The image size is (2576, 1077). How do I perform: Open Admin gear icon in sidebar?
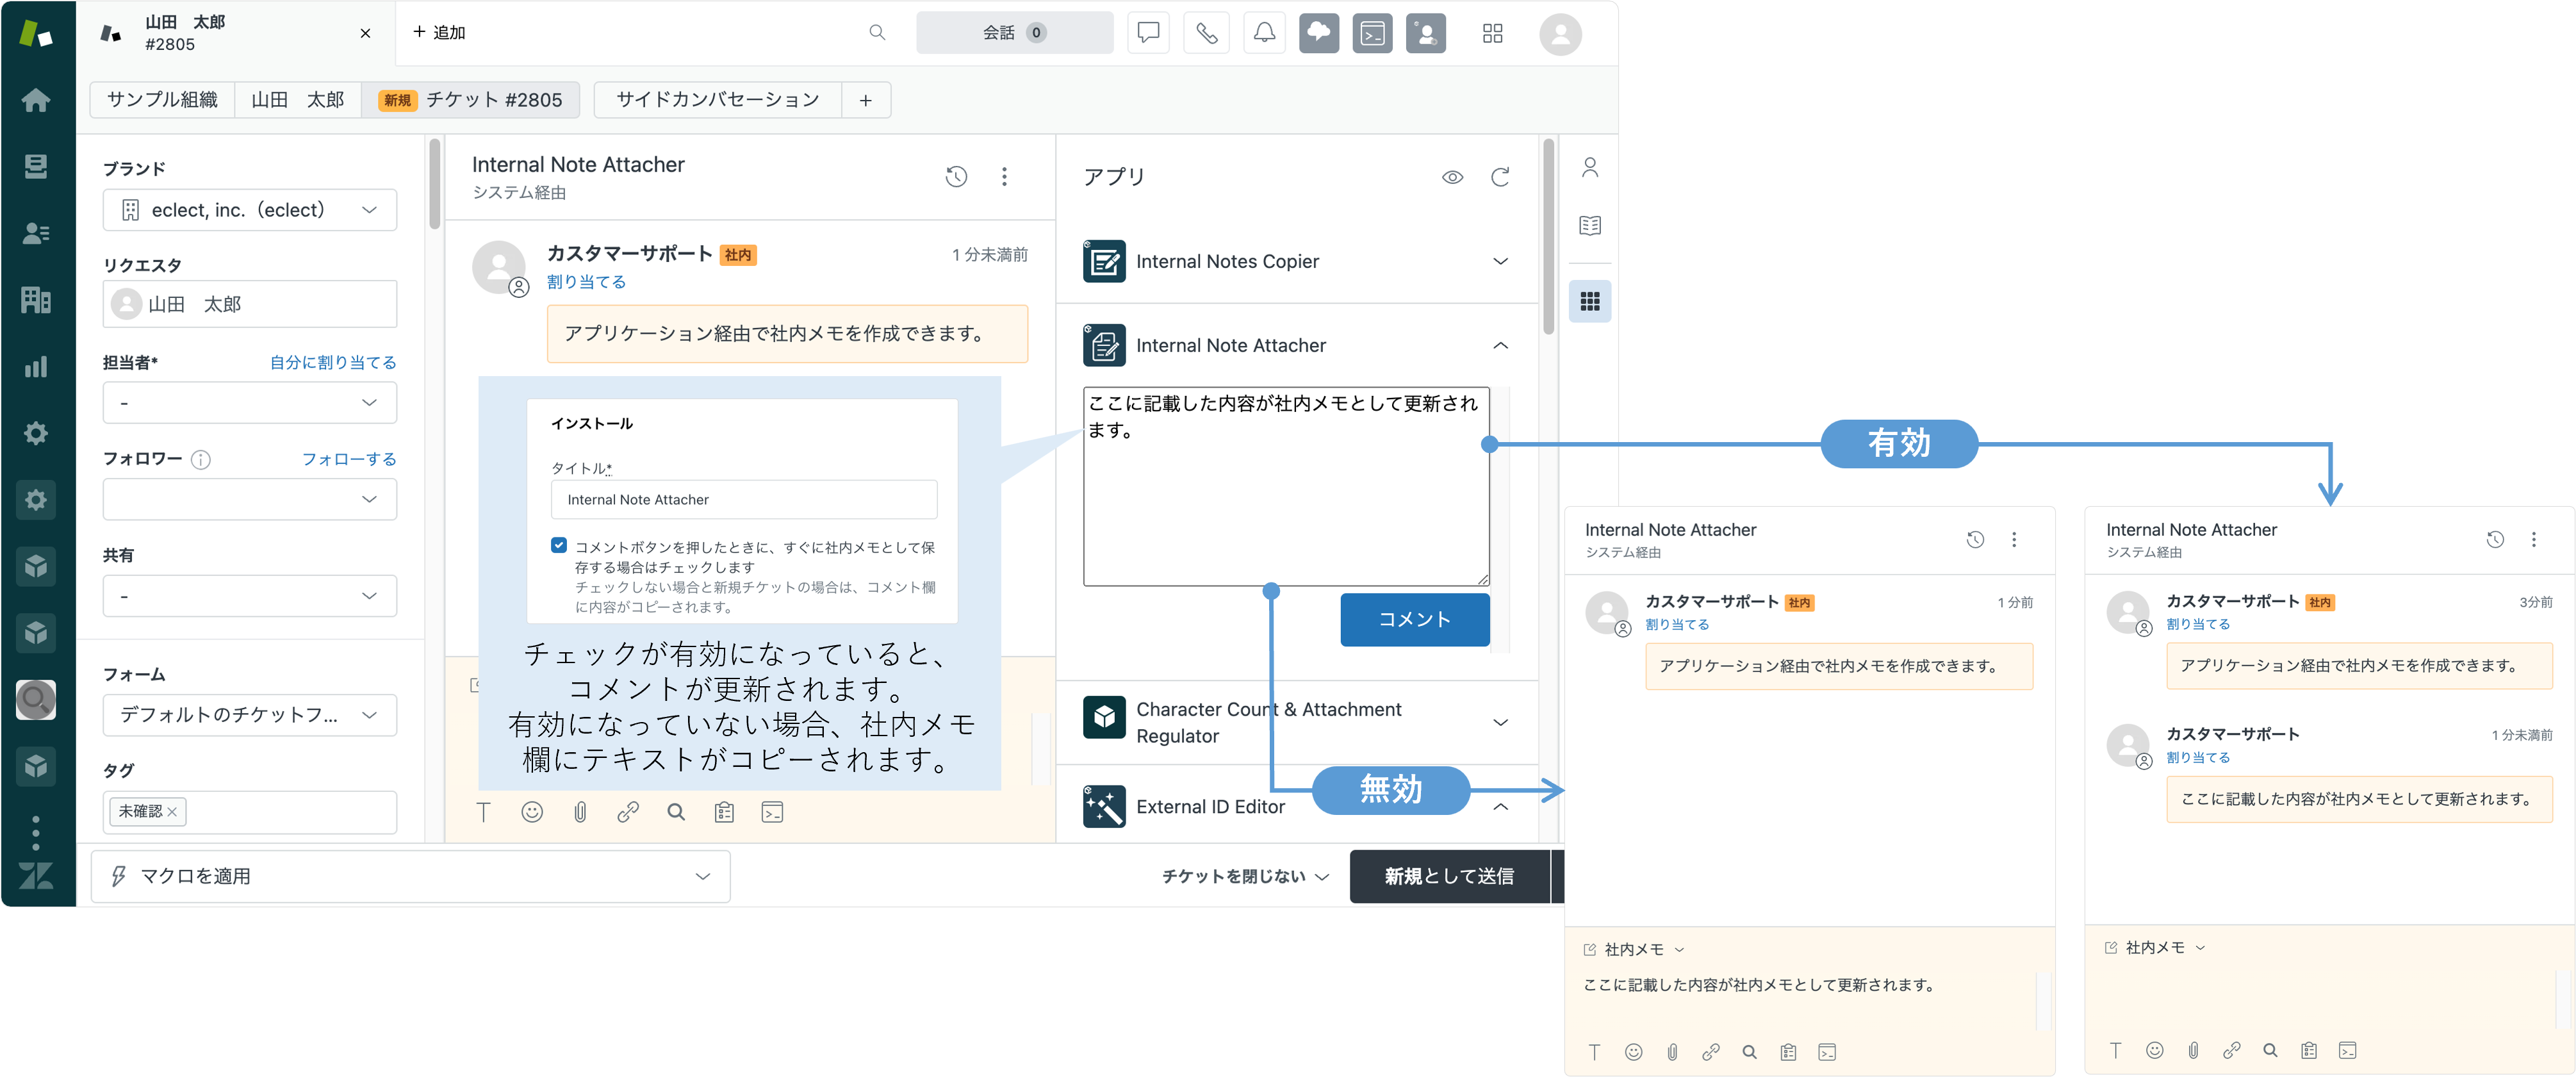(36, 433)
